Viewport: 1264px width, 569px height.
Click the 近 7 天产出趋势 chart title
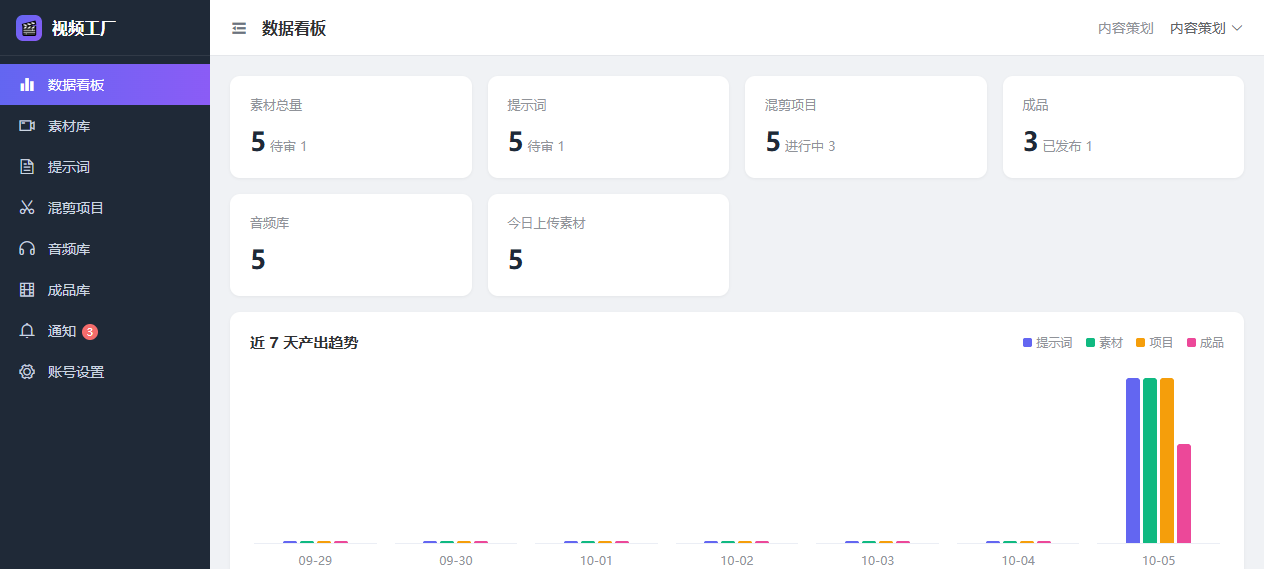click(x=304, y=343)
